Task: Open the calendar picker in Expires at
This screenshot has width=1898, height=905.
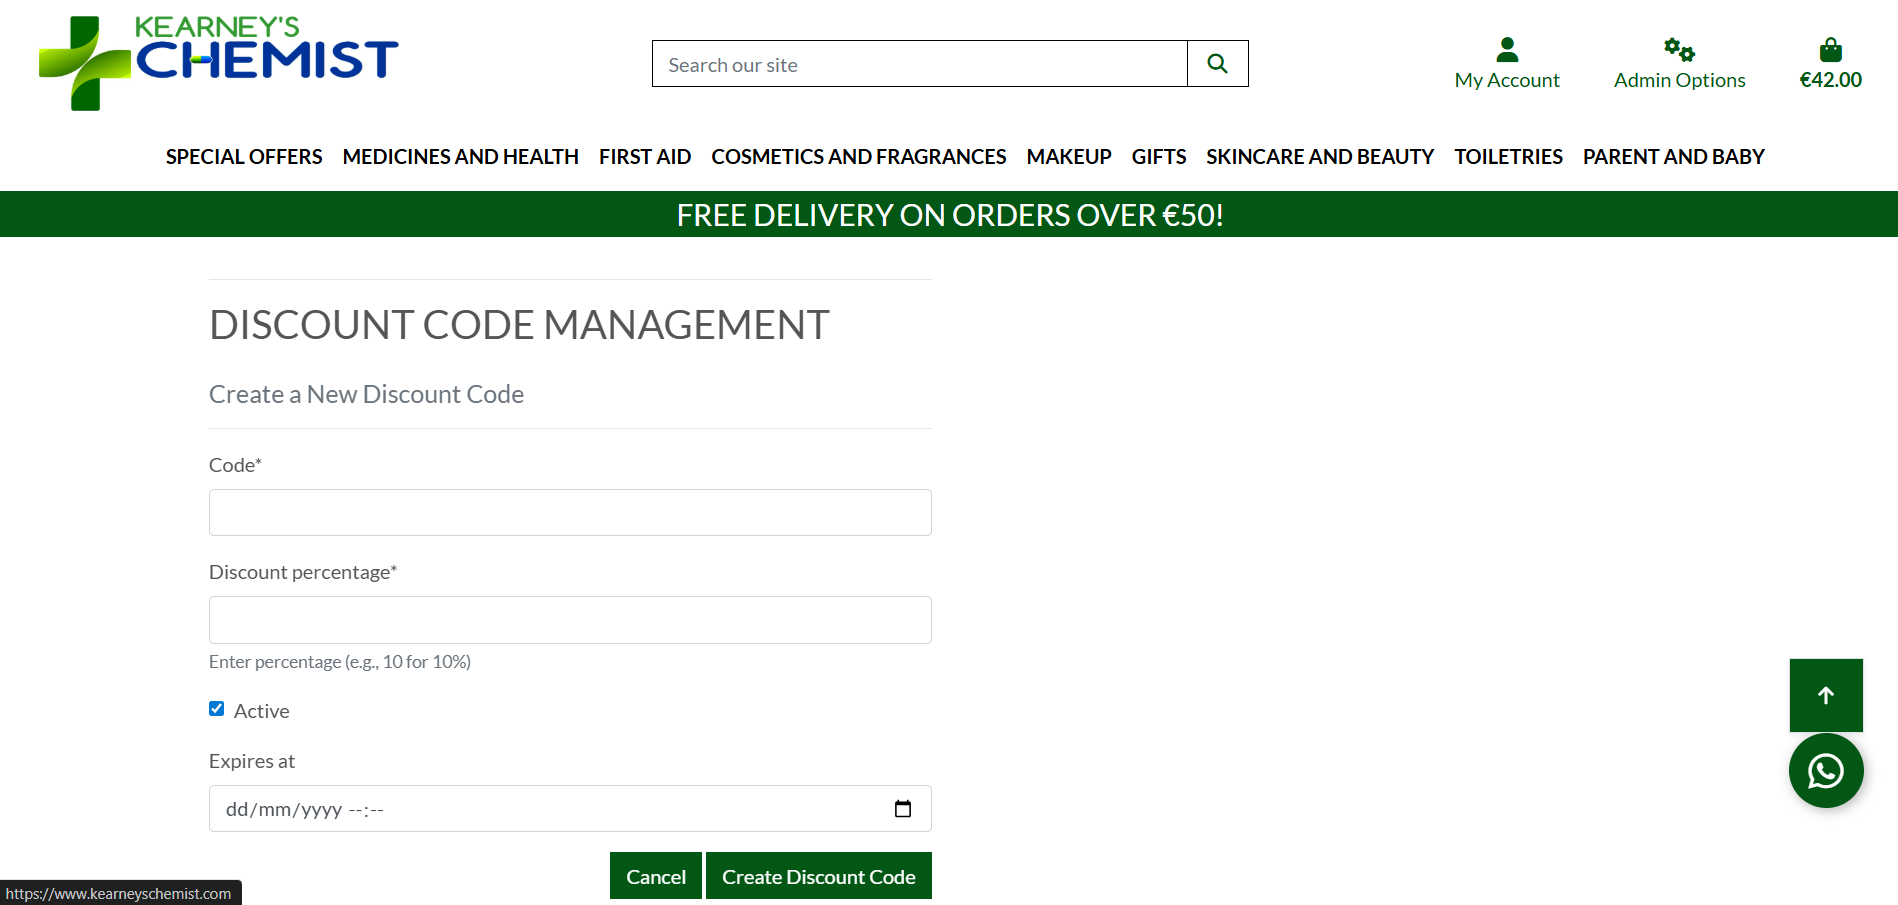Action: [903, 809]
